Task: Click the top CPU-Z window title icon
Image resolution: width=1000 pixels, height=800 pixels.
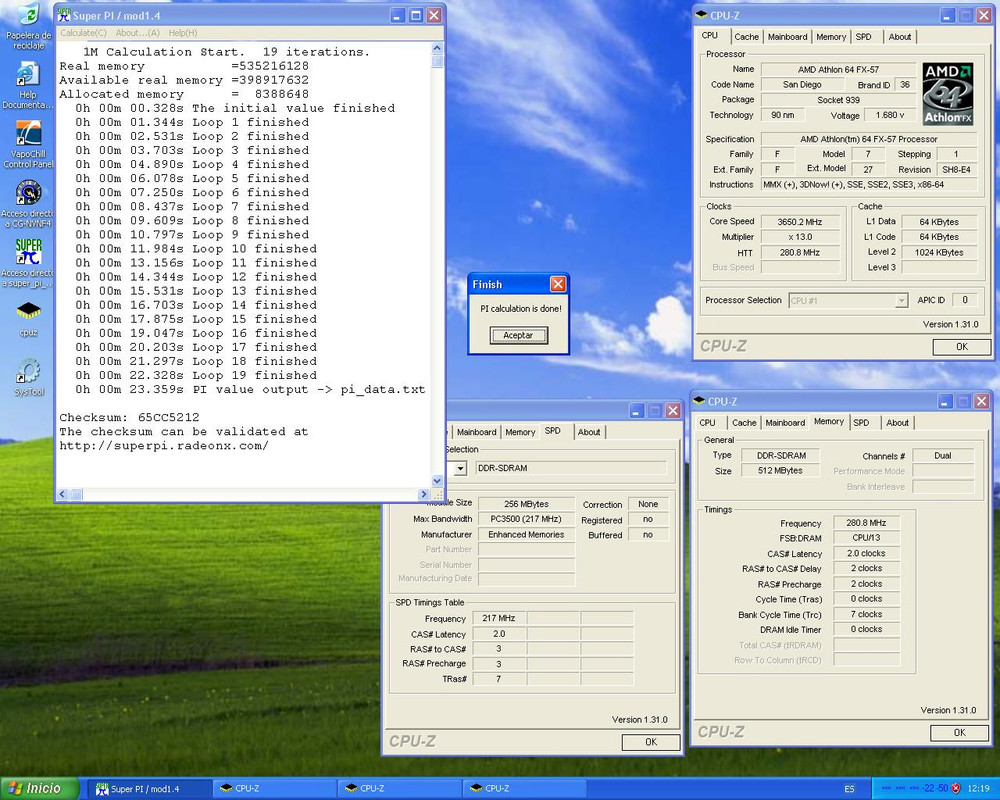Action: point(701,15)
